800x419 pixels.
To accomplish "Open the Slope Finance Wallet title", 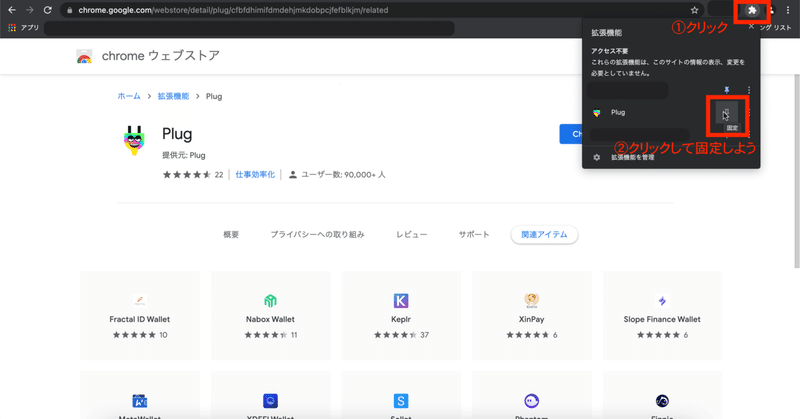I will [662, 319].
